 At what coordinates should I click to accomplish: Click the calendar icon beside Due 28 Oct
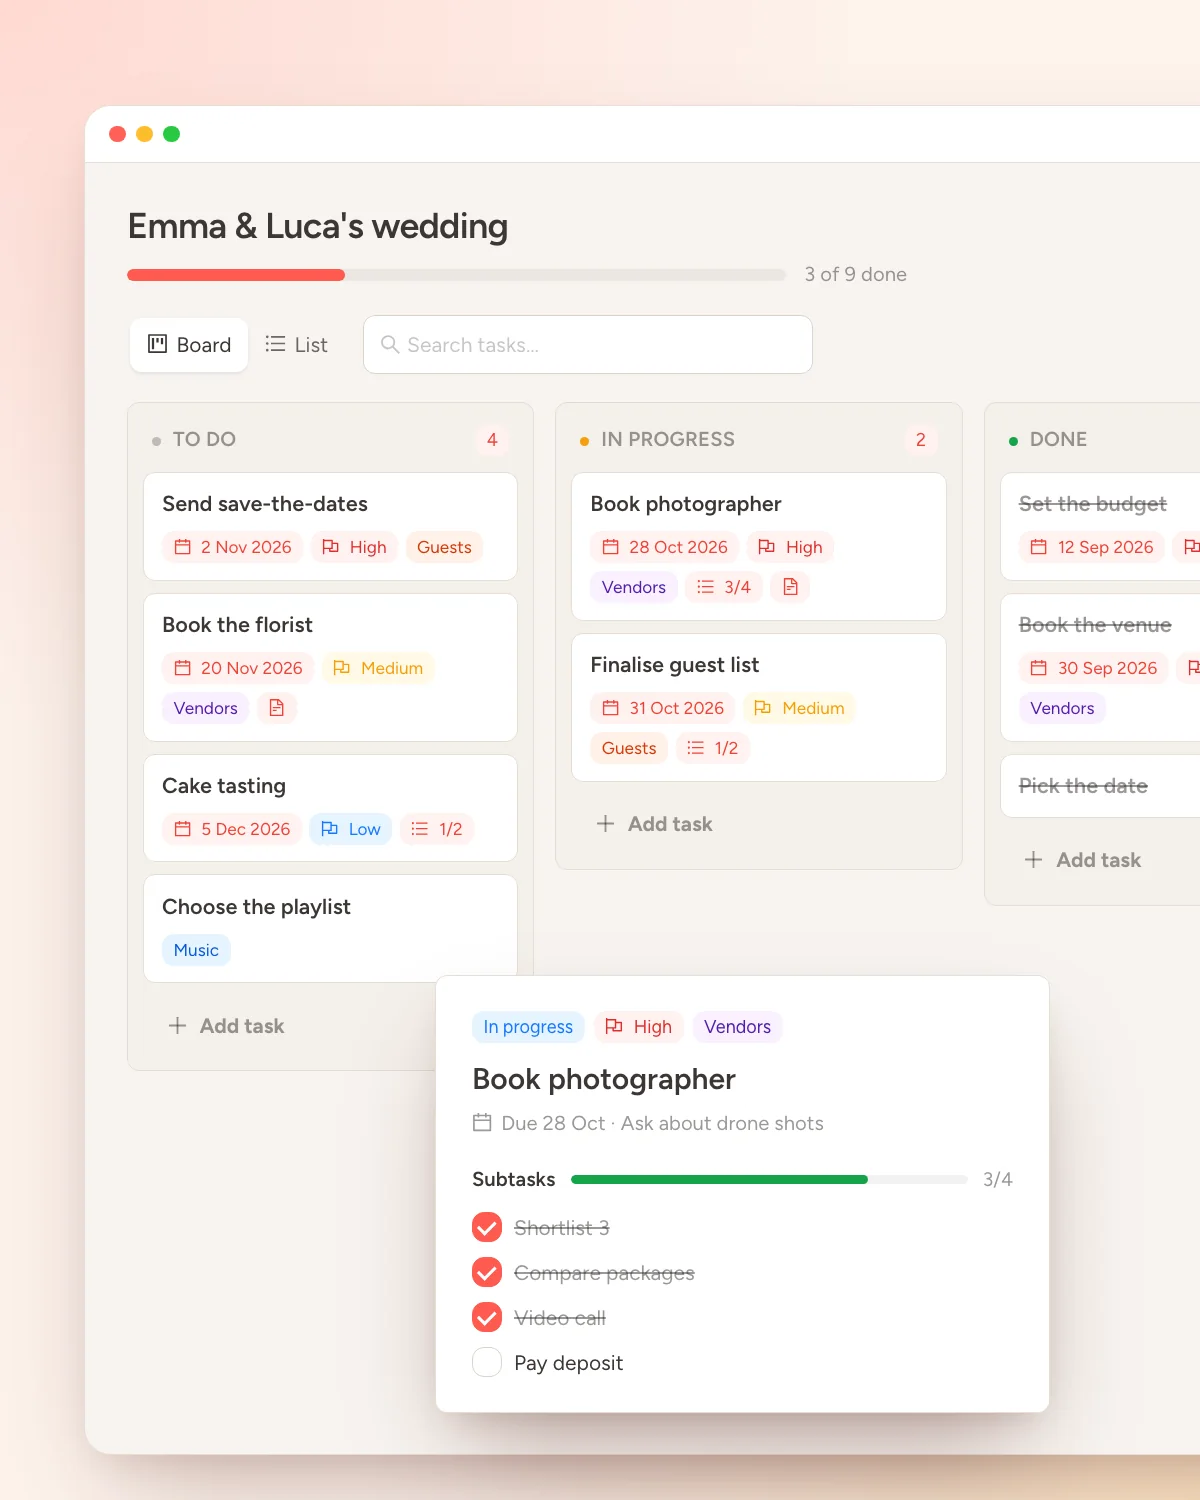[x=482, y=1122]
